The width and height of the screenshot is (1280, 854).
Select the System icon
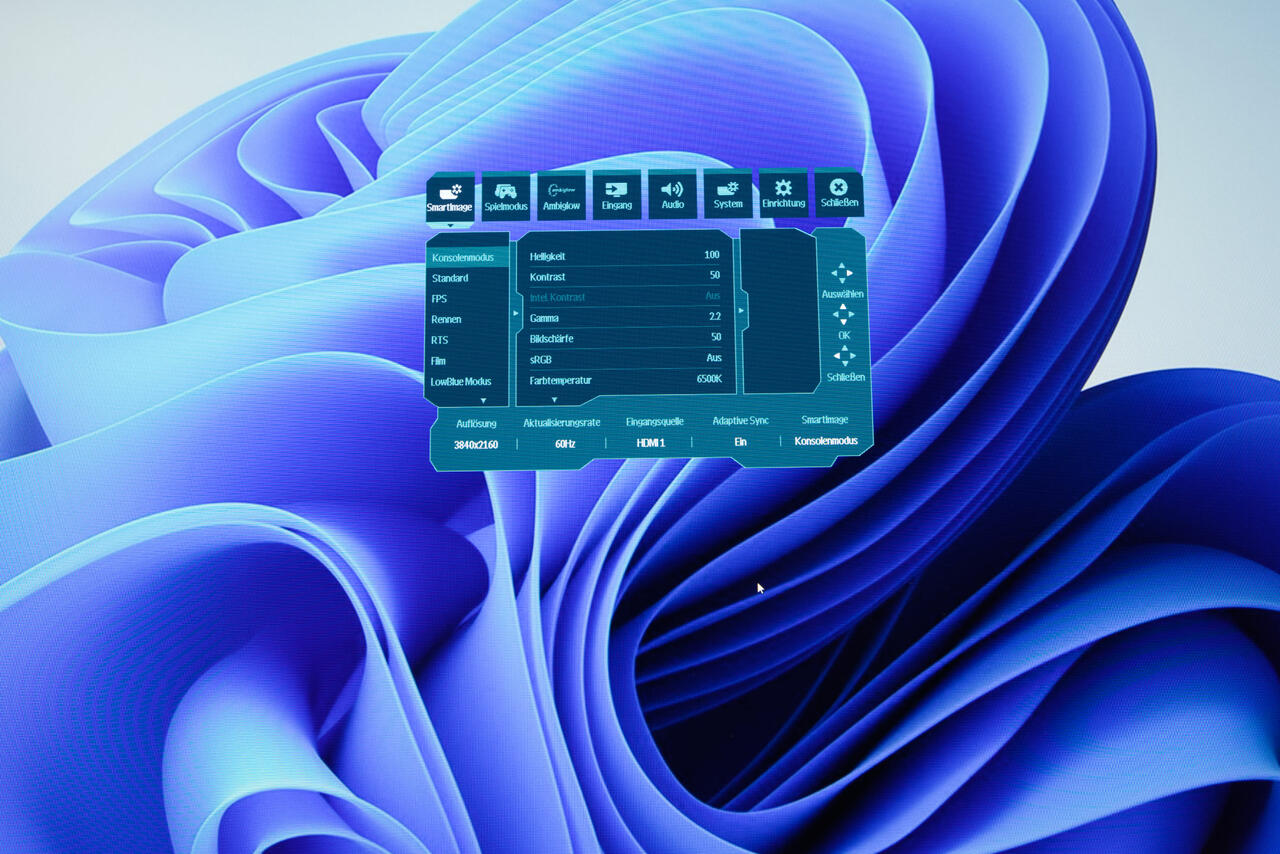click(728, 189)
